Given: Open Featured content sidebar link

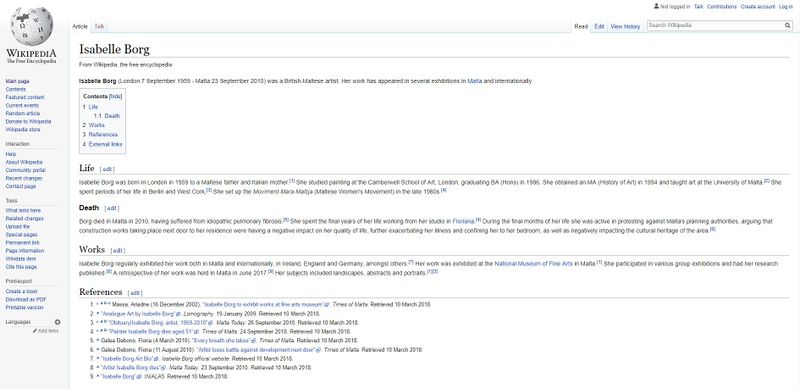Looking at the screenshot, I should [x=24, y=98].
